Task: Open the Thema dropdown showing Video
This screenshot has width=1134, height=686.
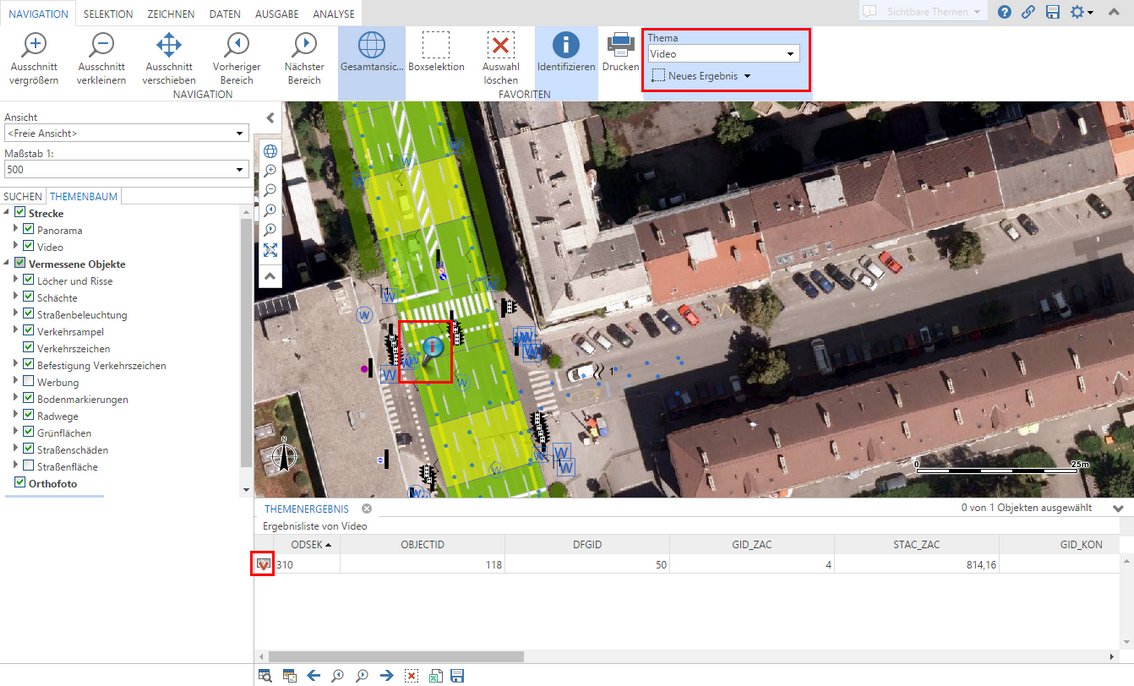Action: pyautogui.click(x=722, y=54)
